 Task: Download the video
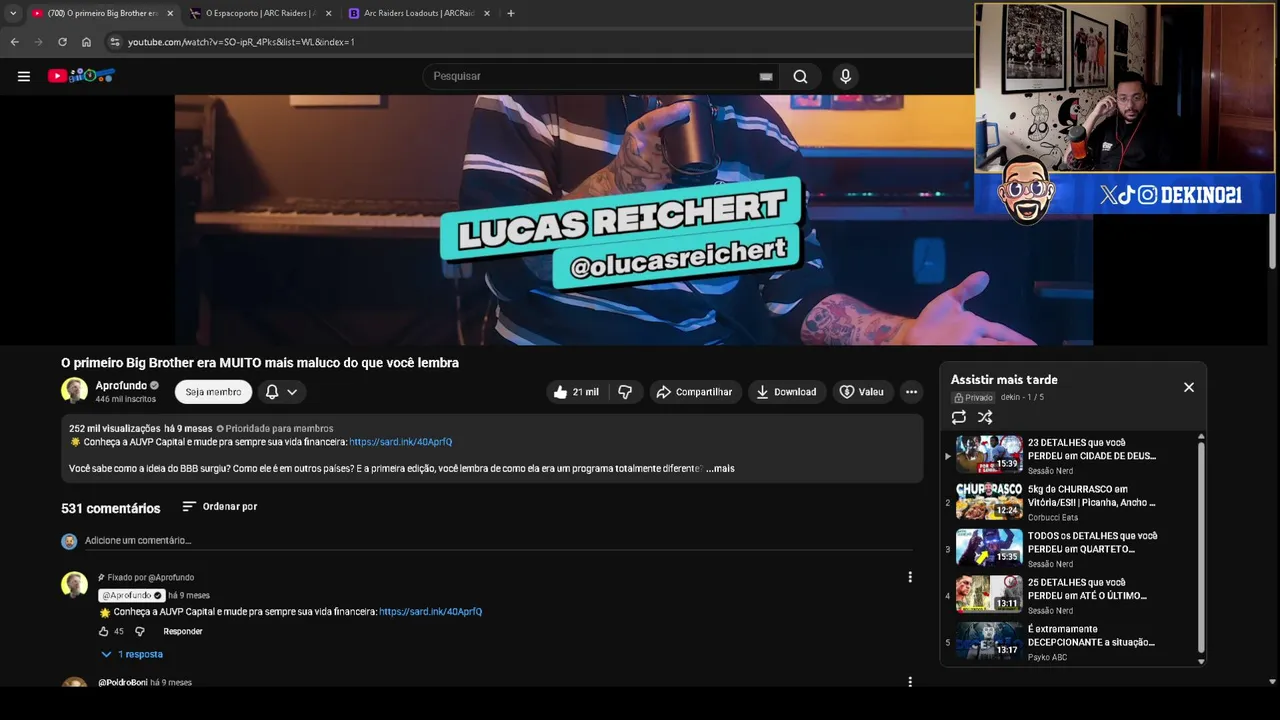(786, 392)
